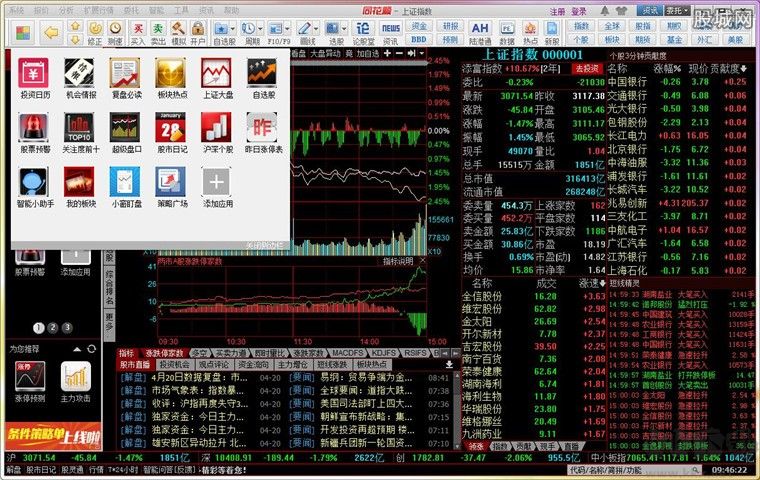Open the 板块热点 radar icon
This screenshot has height=480, width=760.
pyautogui.click(x=170, y=73)
